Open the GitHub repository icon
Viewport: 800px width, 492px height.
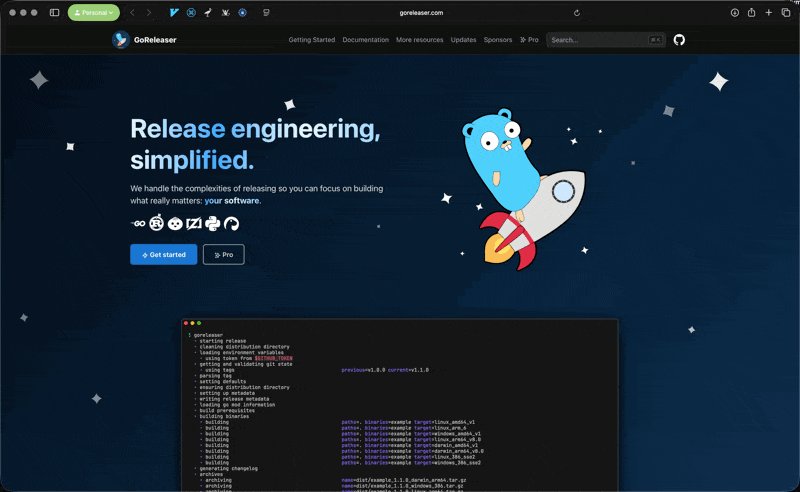(679, 40)
